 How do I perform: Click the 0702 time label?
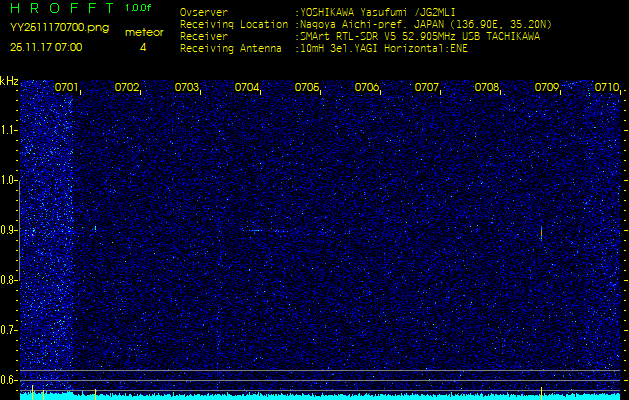point(126,87)
